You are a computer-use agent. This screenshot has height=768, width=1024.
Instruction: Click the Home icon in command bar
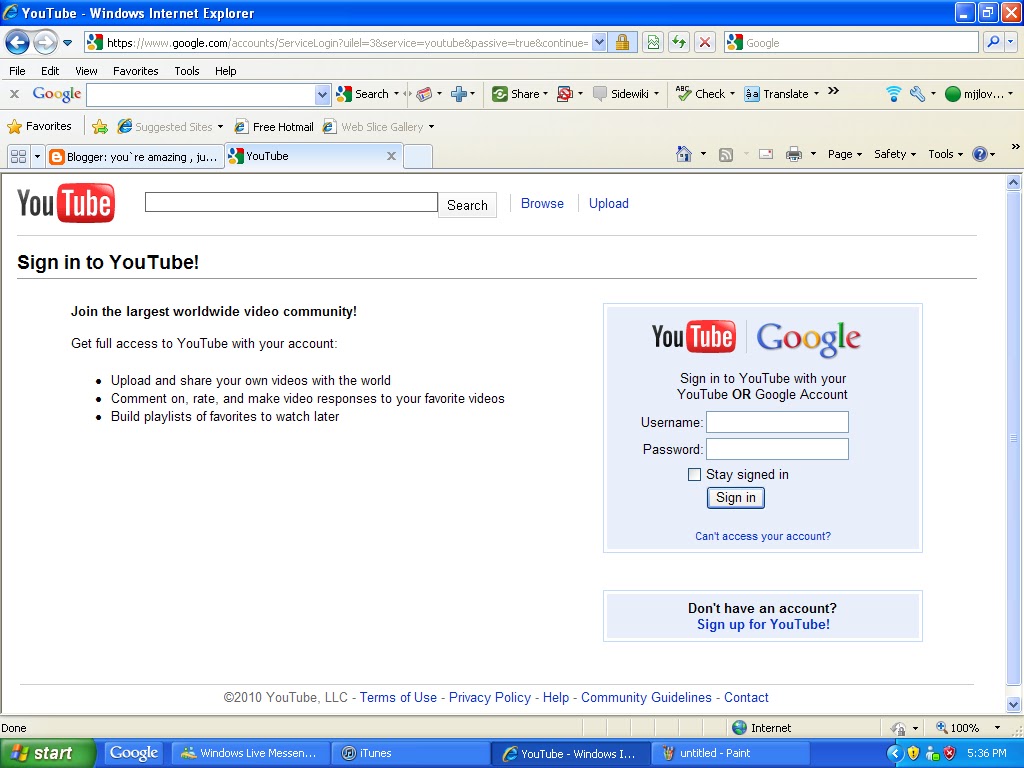click(x=684, y=154)
